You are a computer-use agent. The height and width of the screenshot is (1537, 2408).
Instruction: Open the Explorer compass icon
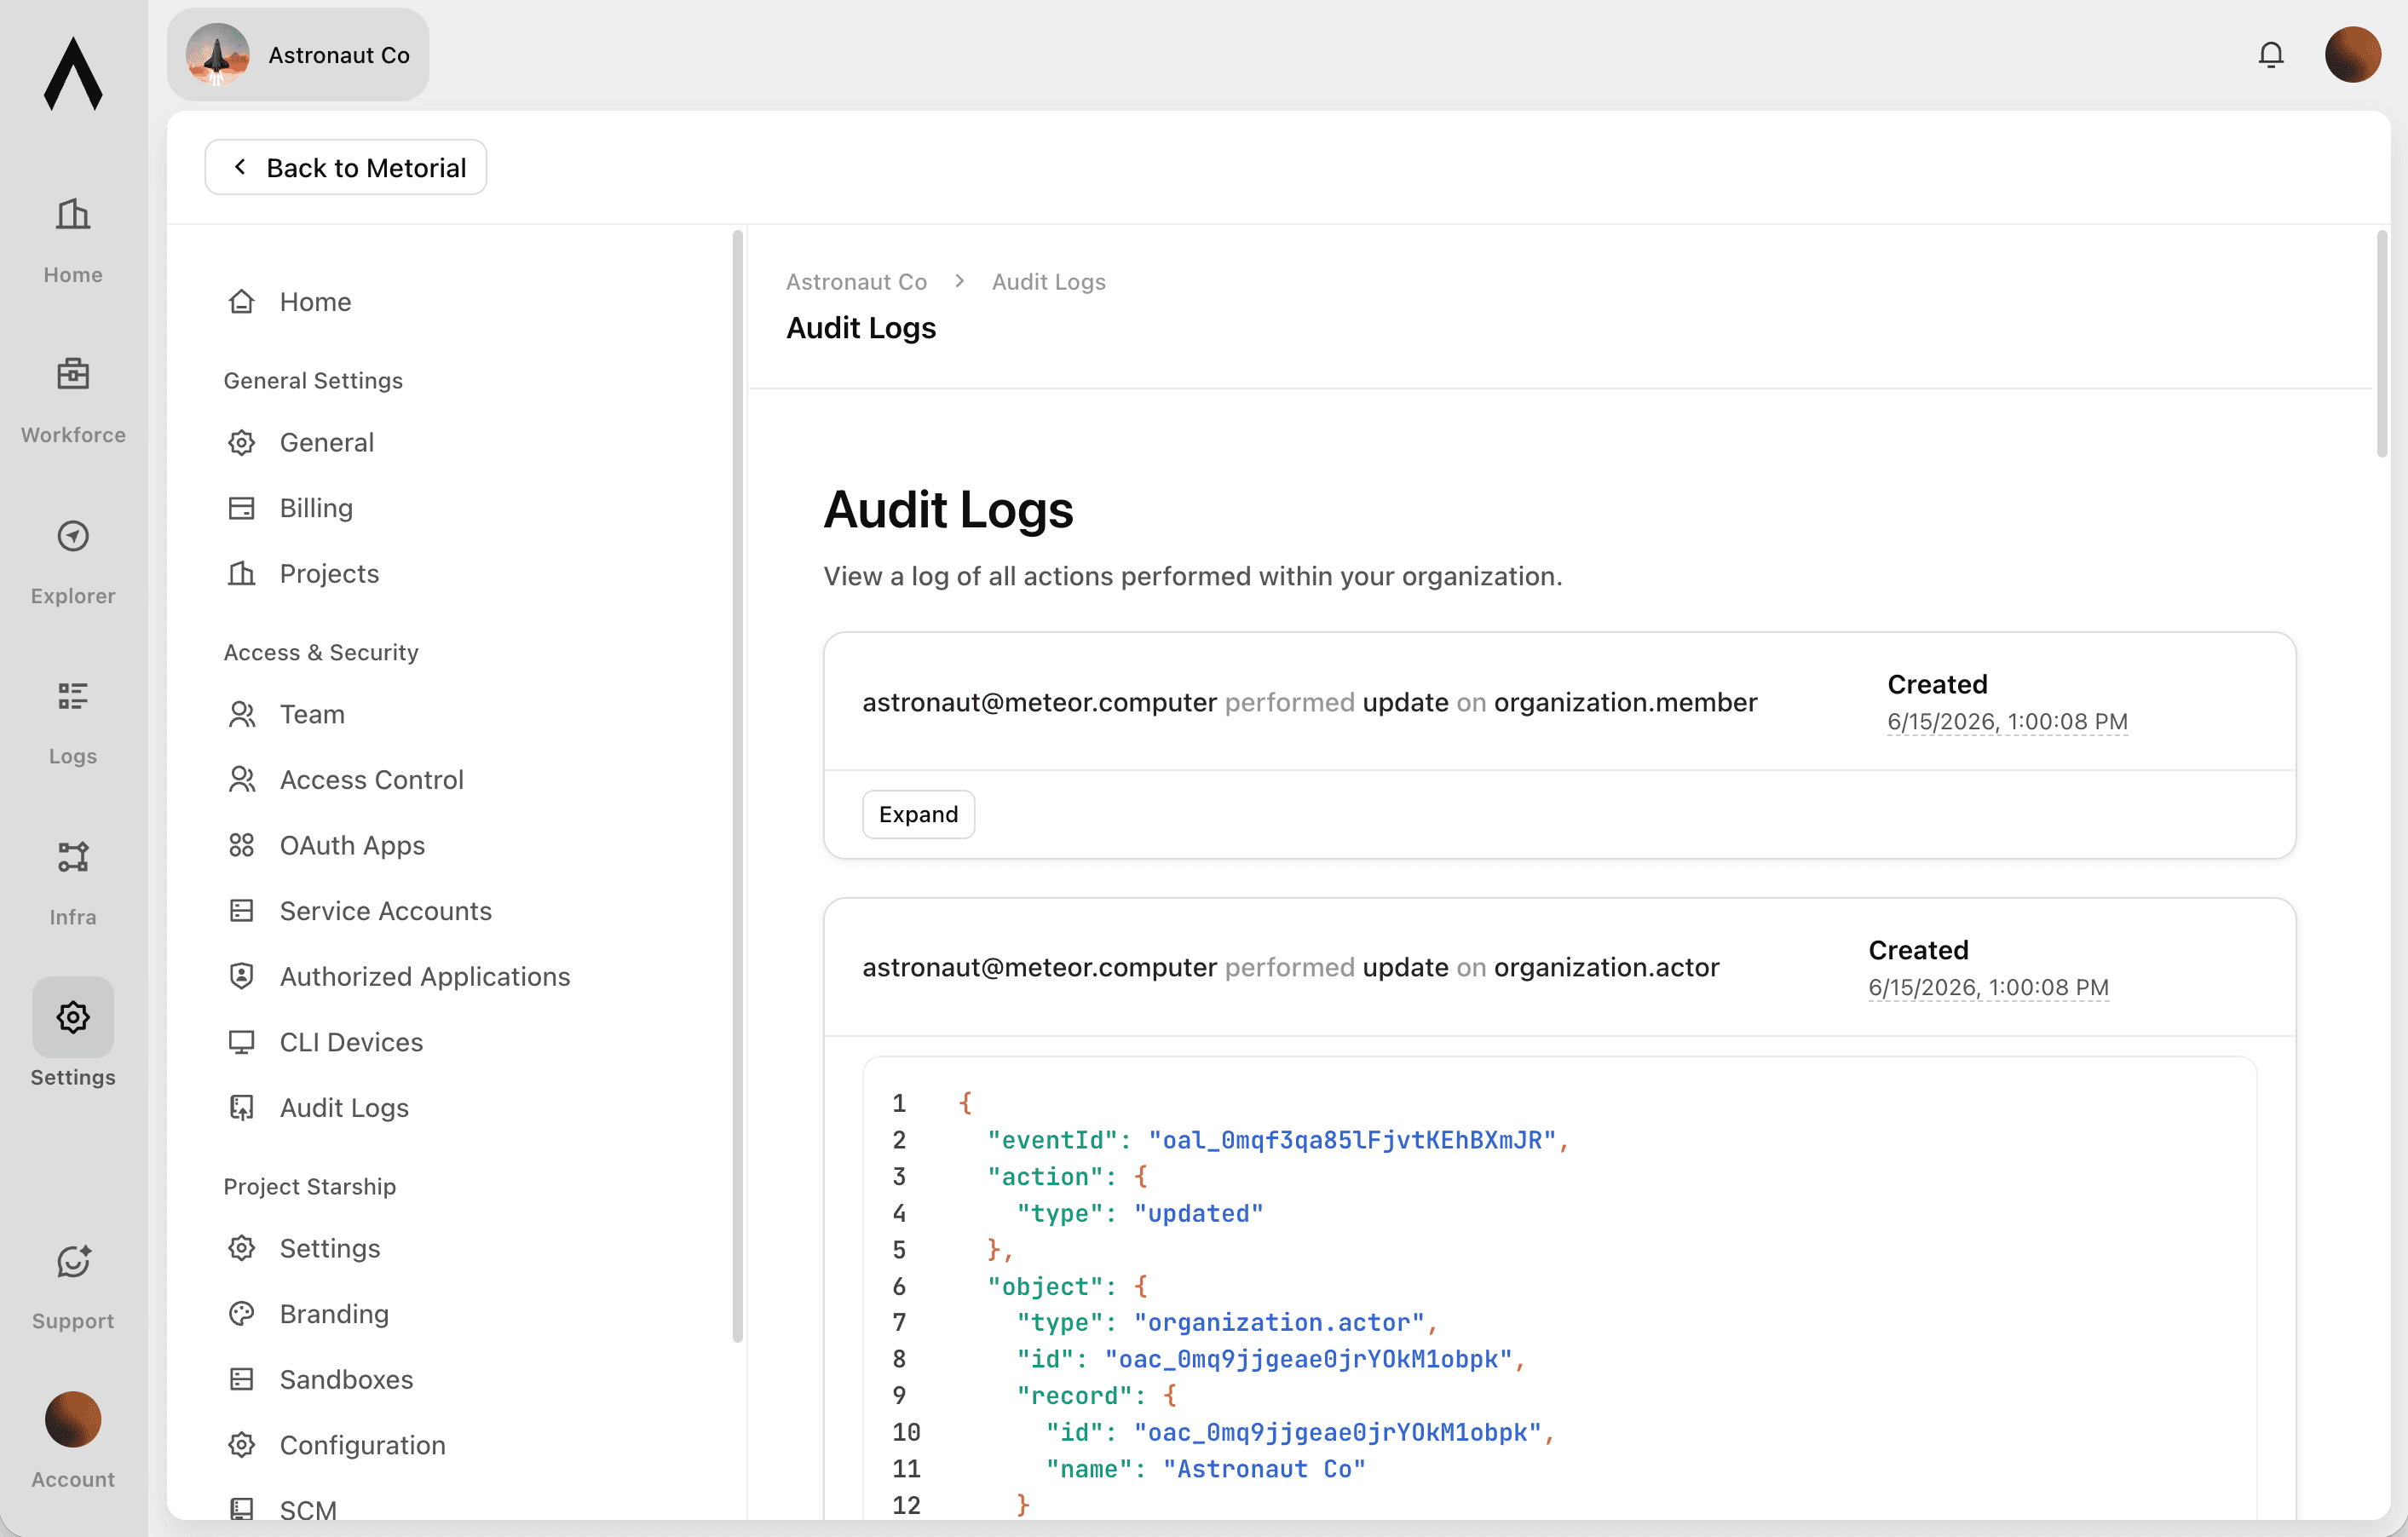point(73,536)
